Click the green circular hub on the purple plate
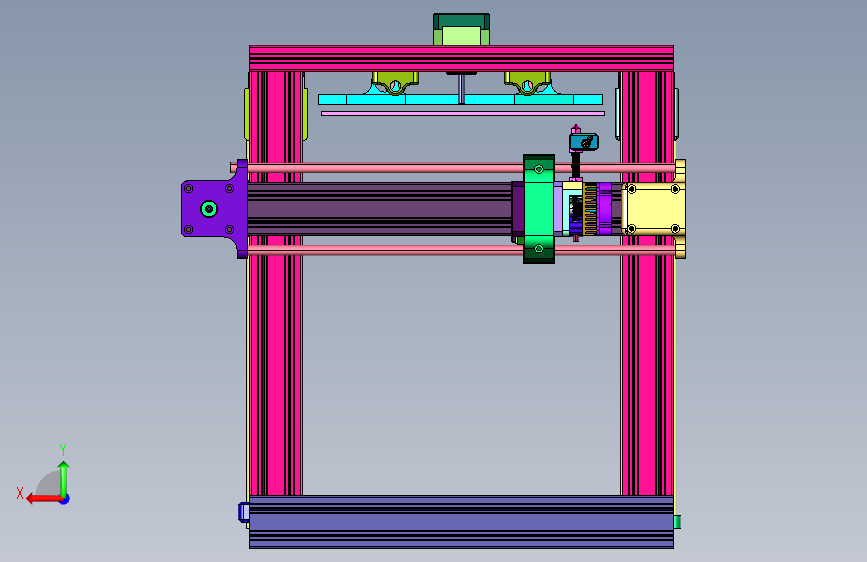This screenshot has height=562, width=867. 209,209
